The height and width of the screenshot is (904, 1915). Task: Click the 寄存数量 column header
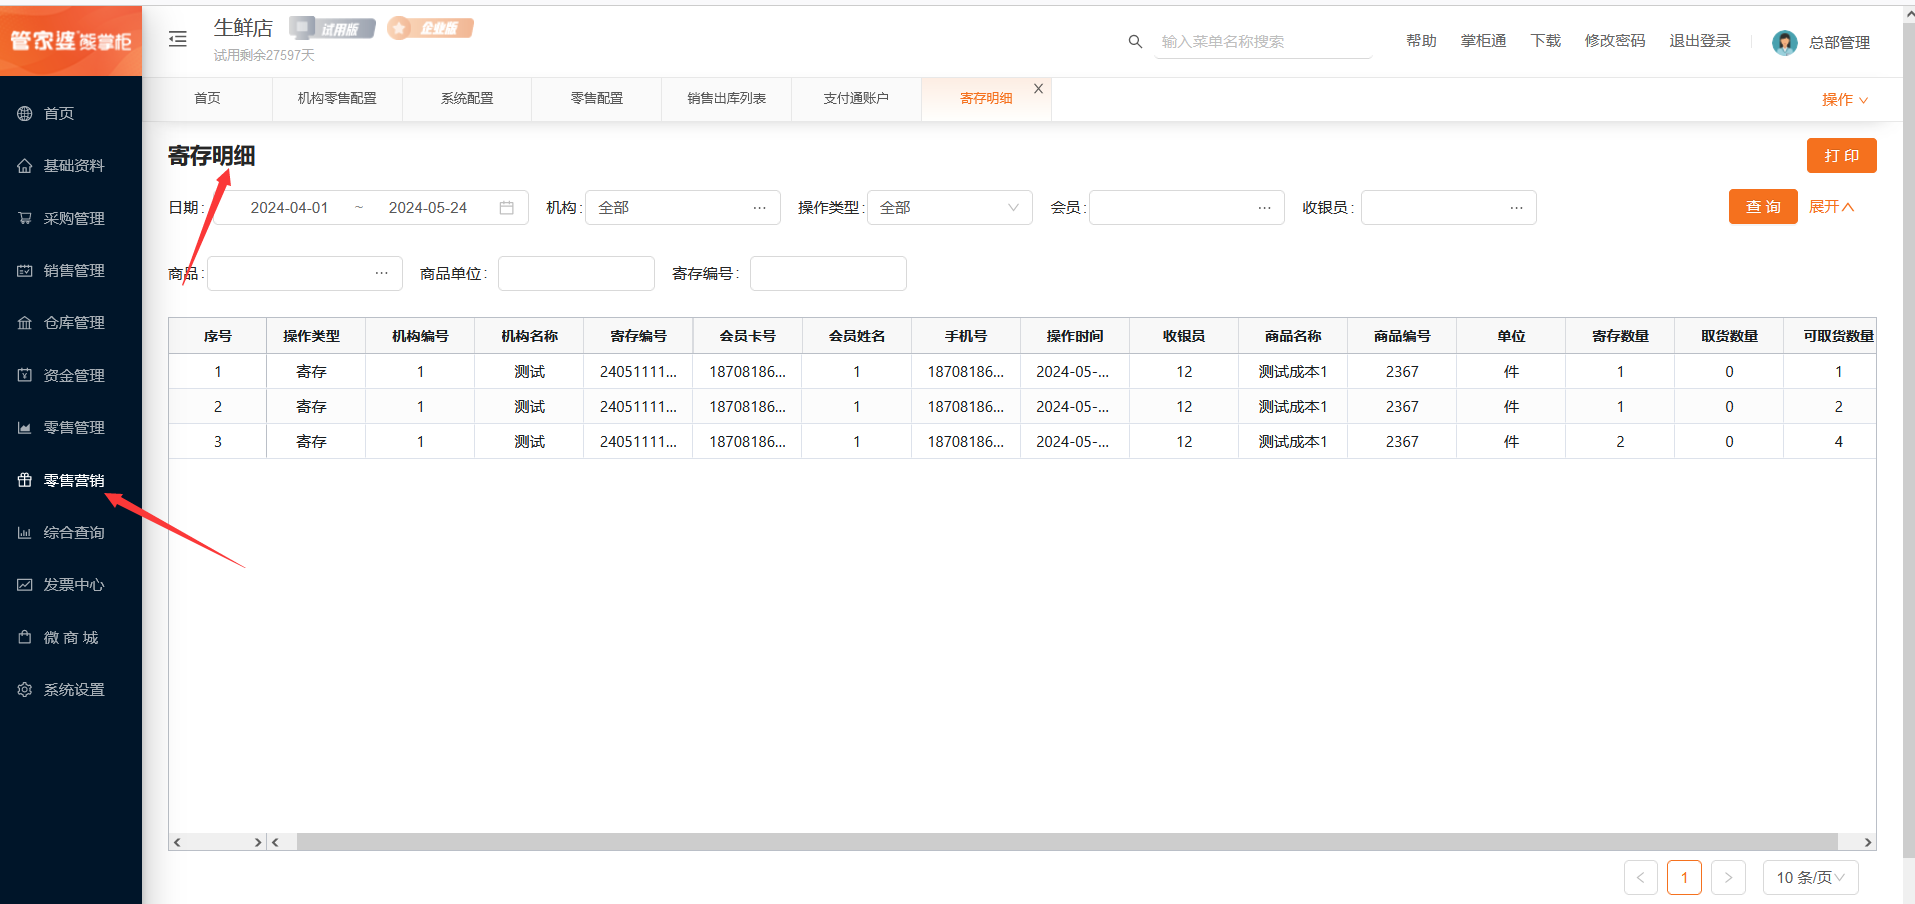click(x=1620, y=336)
